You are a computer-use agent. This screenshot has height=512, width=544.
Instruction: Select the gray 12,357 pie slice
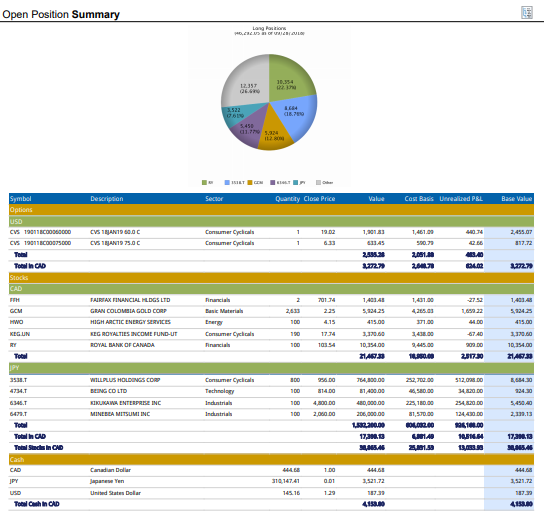pos(248,82)
